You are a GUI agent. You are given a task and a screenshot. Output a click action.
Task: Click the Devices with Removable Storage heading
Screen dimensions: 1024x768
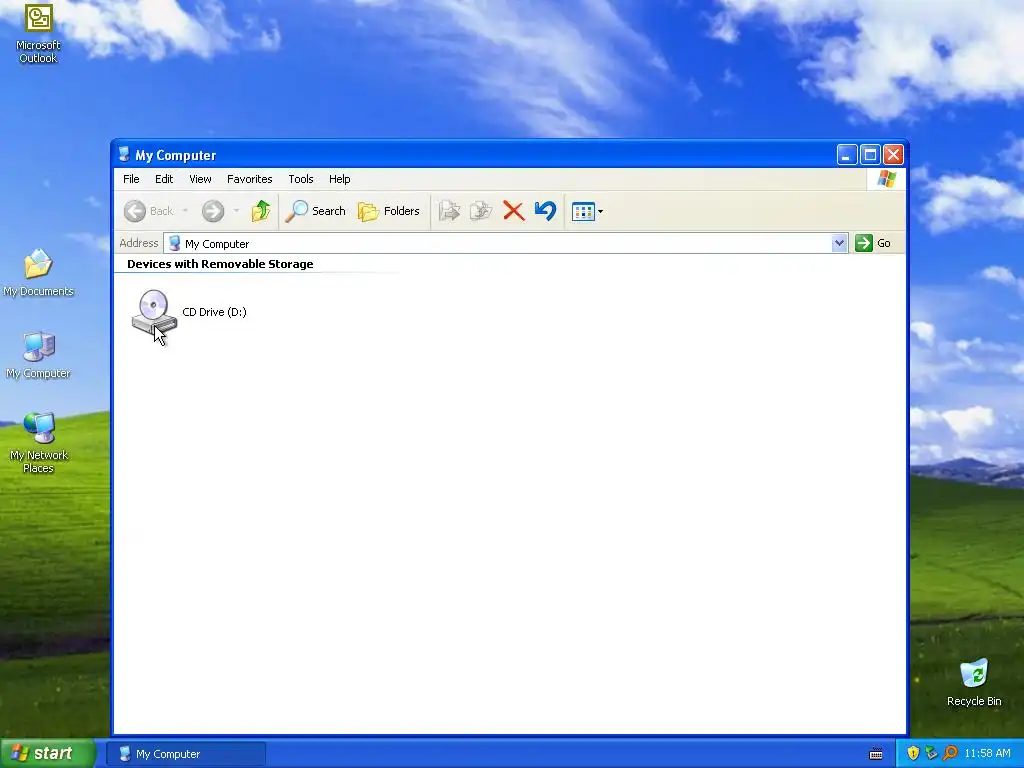tap(220, 264)
